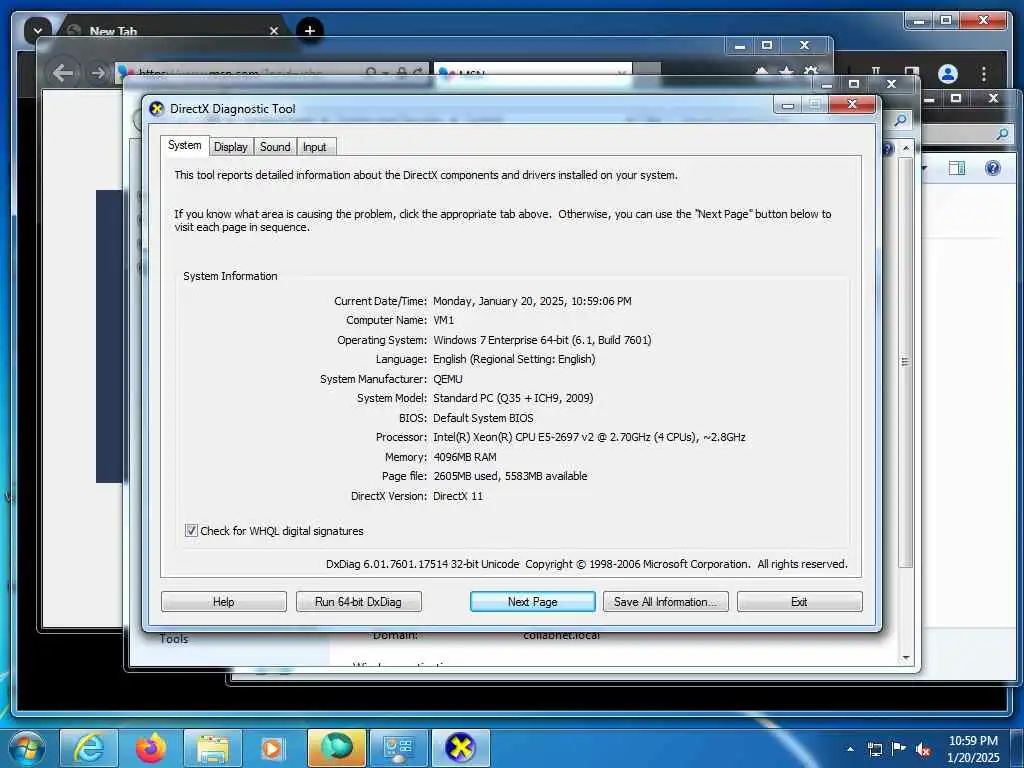
Task: Click Control Panel scrollbar up arrow
Action: click(x=906, y=148)
